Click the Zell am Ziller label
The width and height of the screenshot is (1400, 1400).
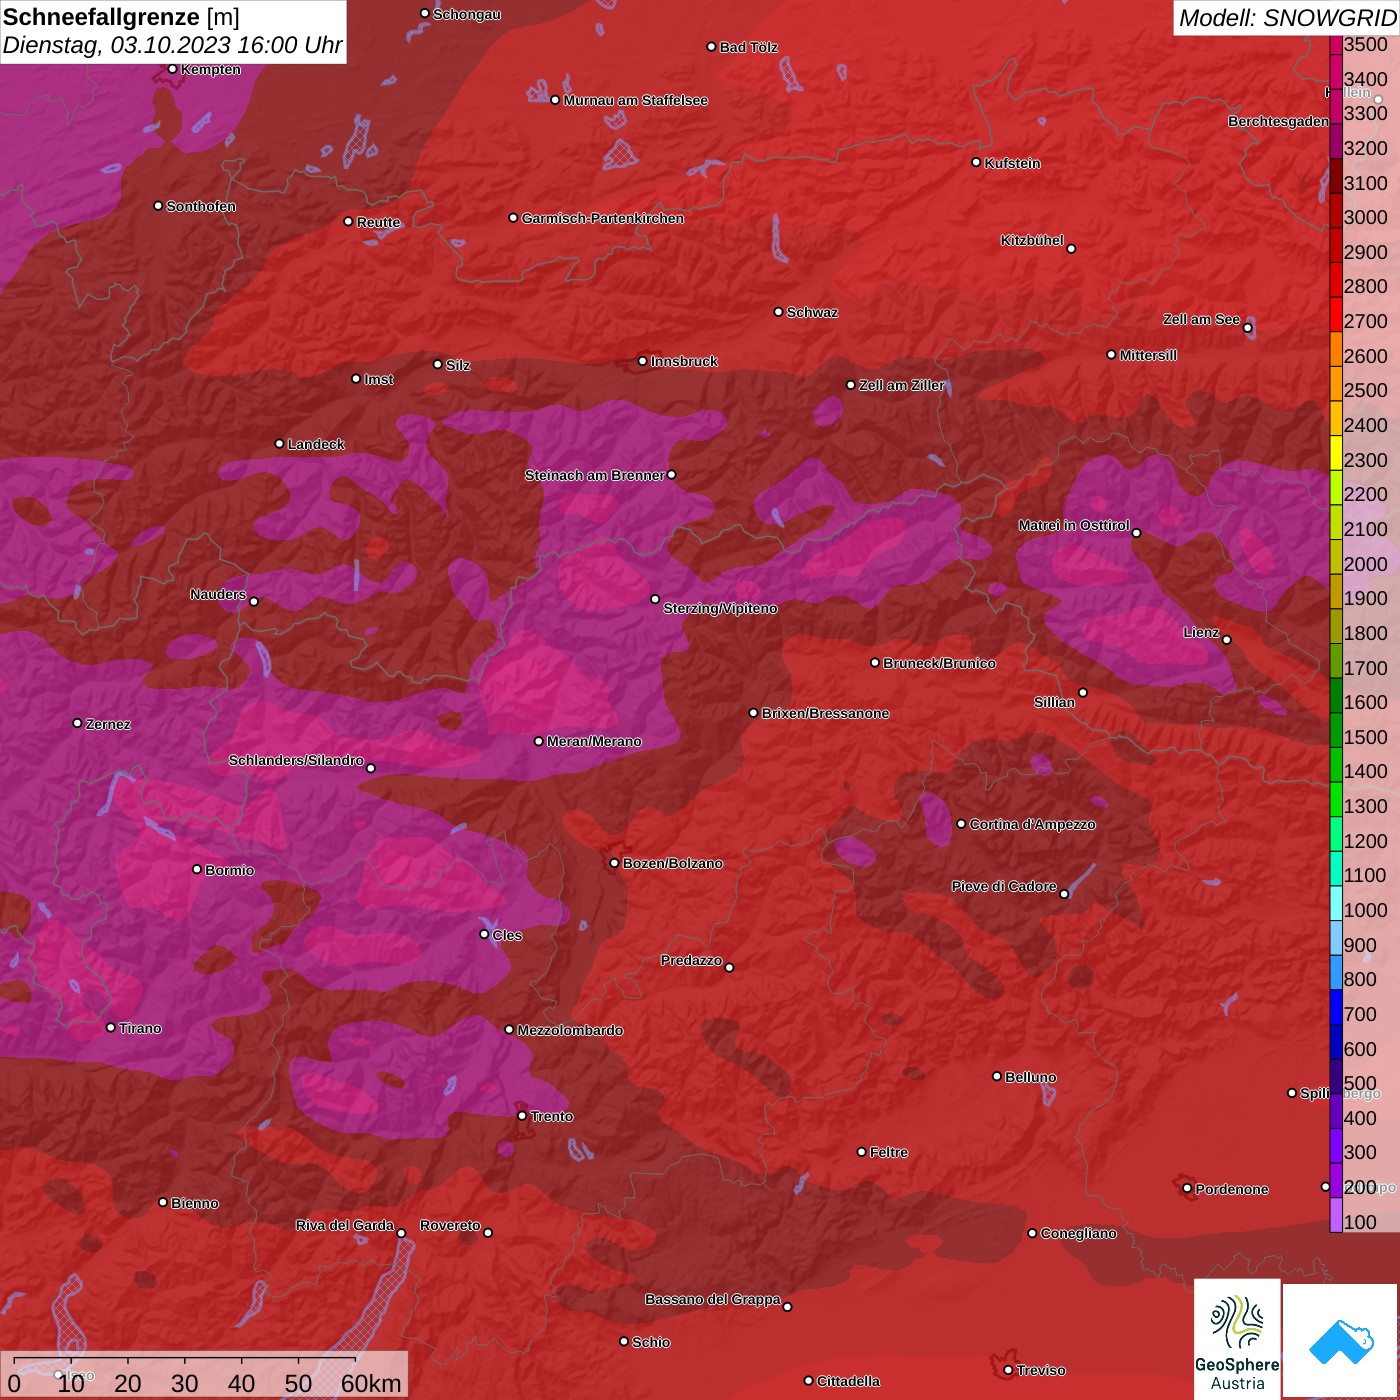tap(901, 385)
